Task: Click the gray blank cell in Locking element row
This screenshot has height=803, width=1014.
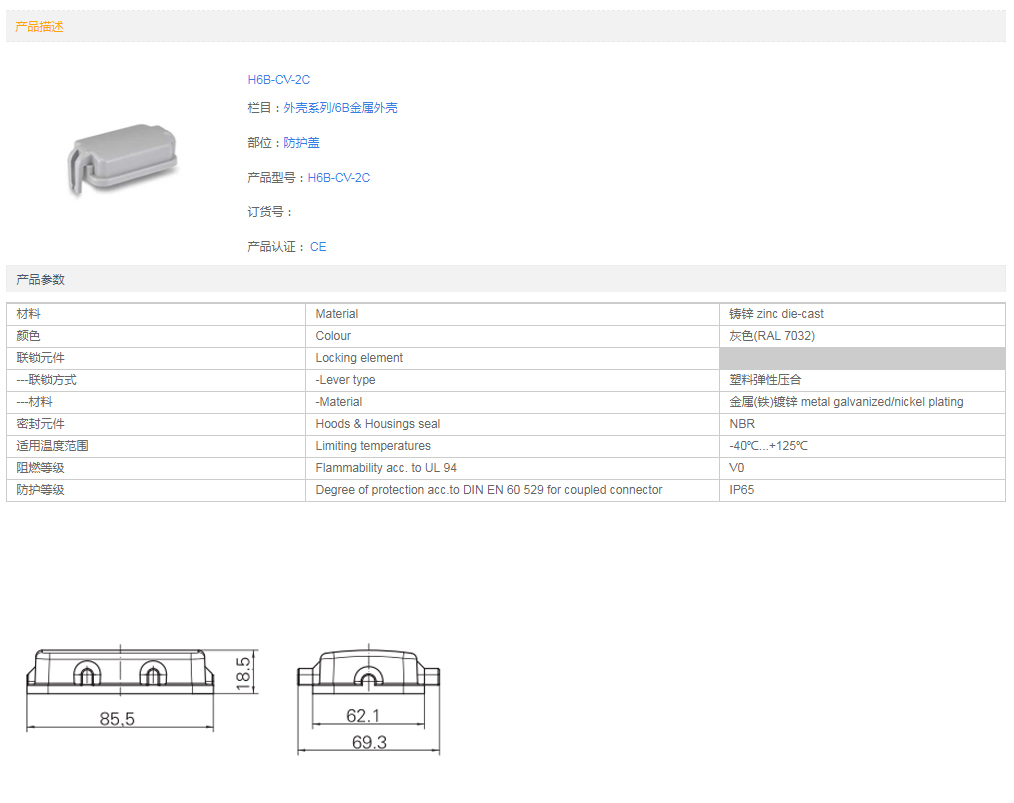Action: 861,358
